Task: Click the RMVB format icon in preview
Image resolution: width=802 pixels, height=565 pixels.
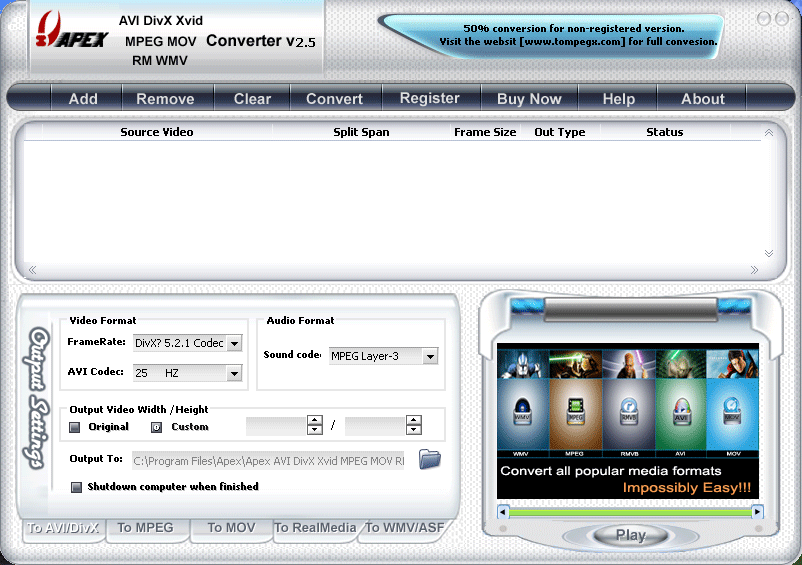Action: [629, 411]
